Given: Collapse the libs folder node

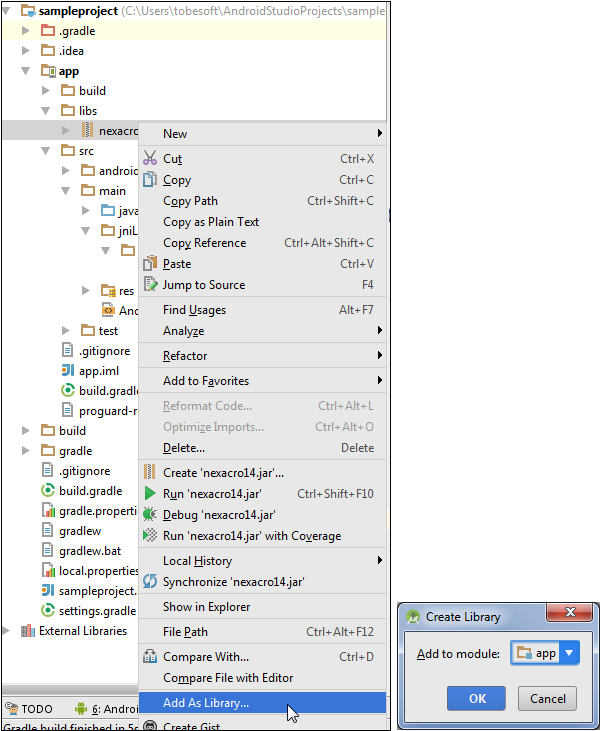Looking at the screenshot, I should [x=46, y=111].
